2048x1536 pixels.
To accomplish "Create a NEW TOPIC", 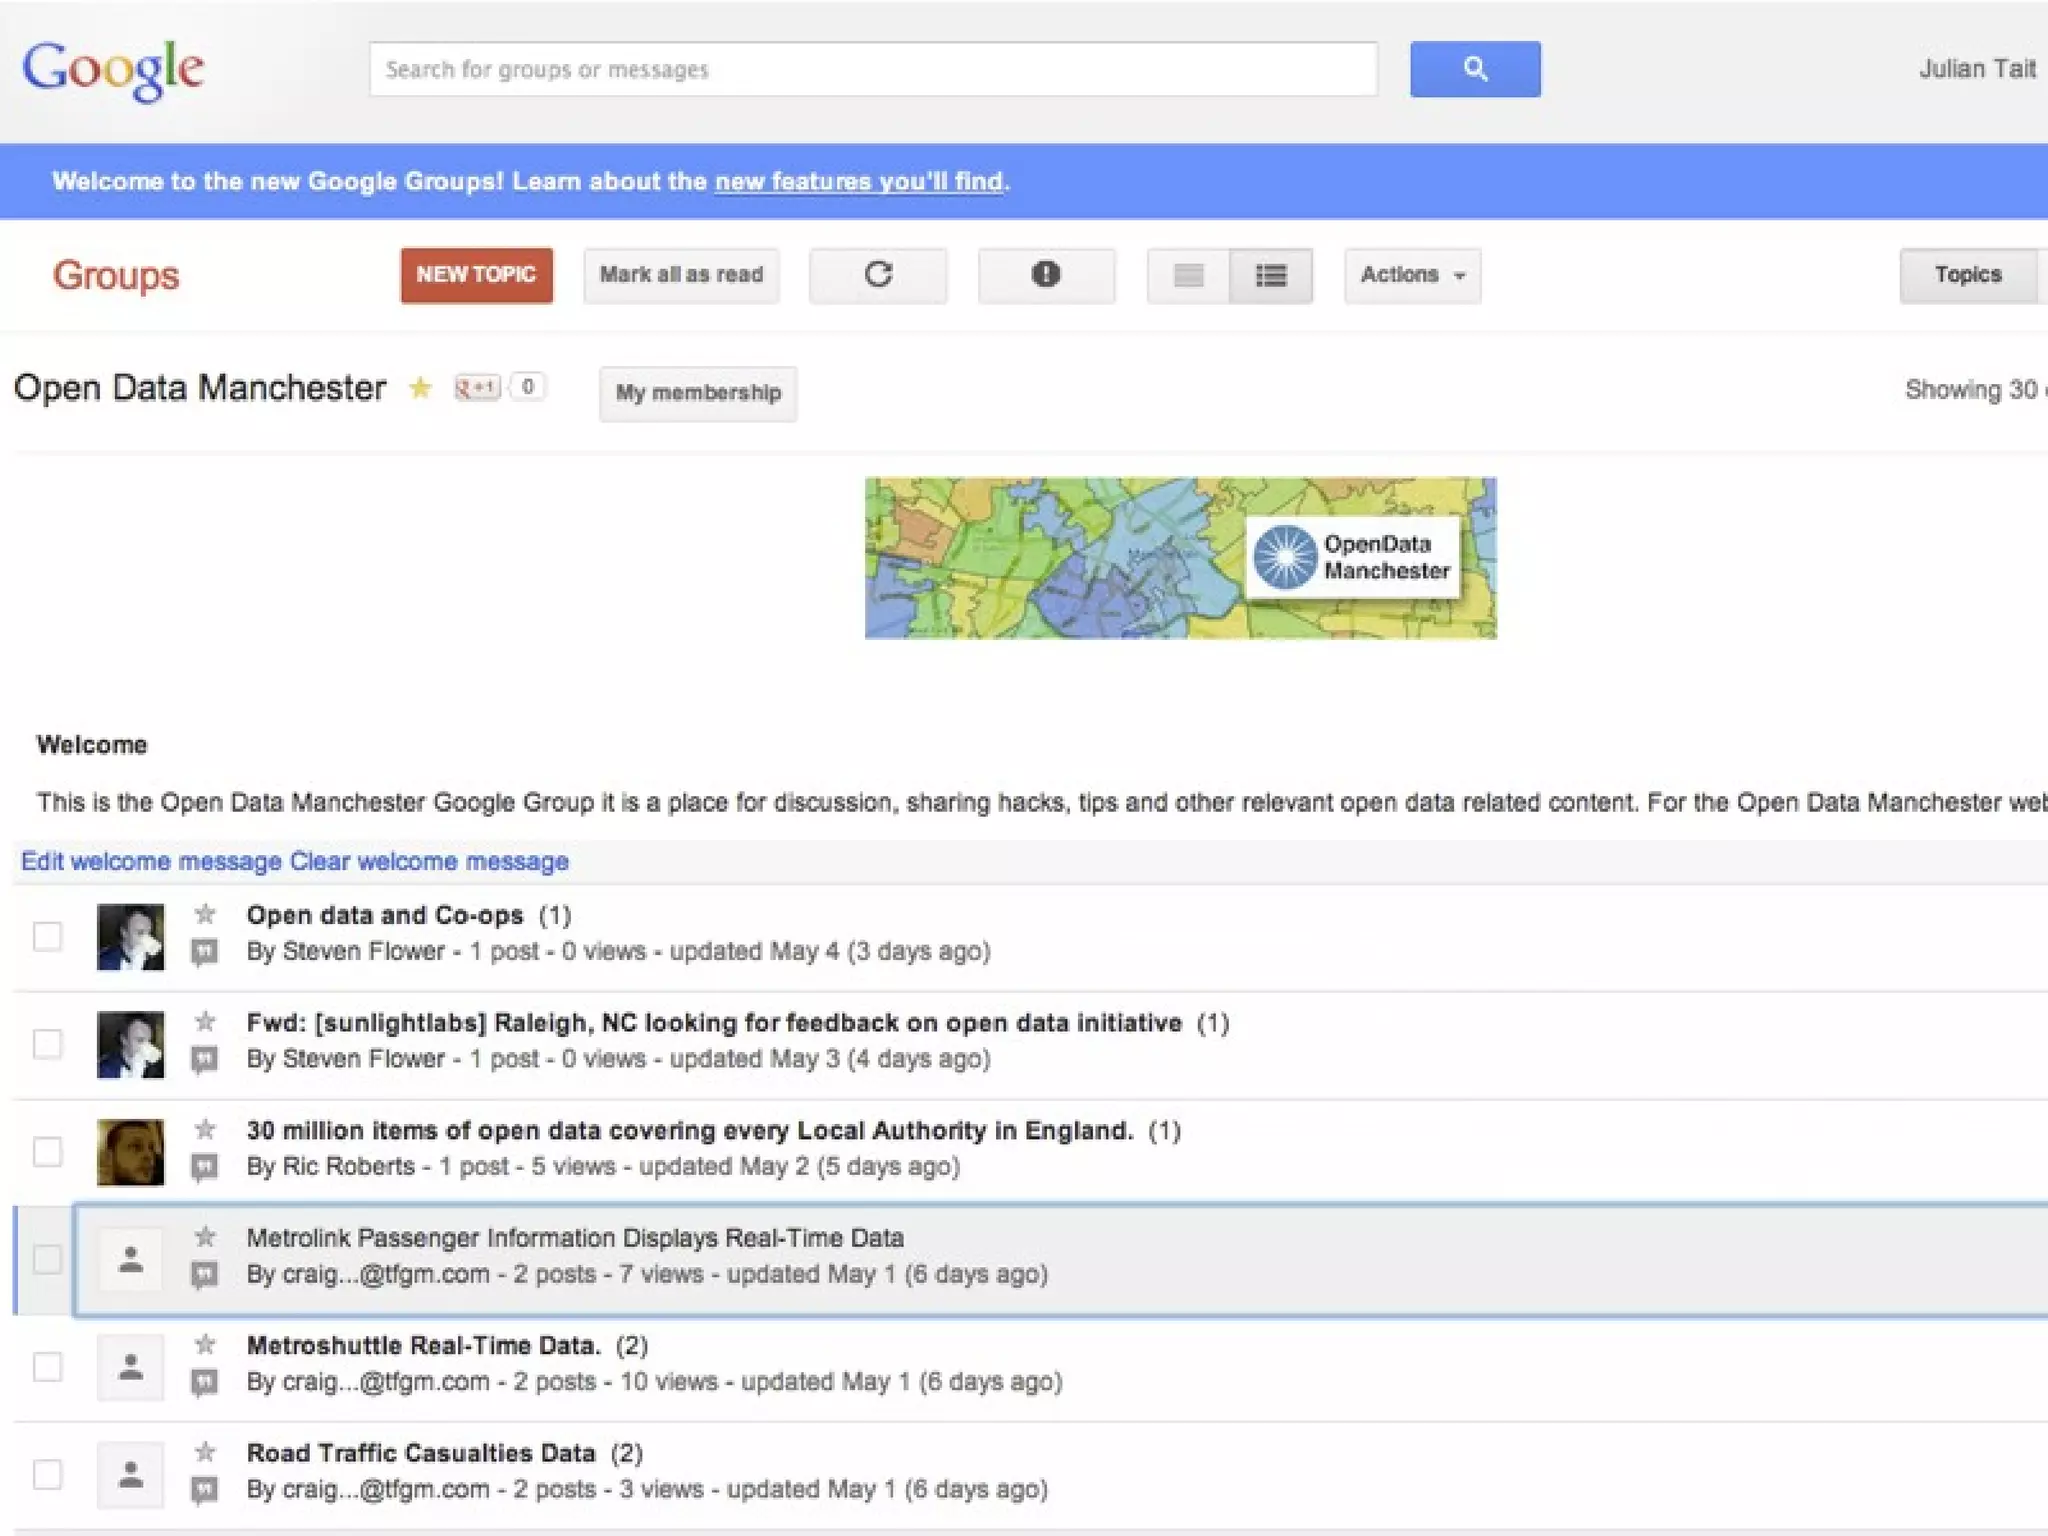I will 476,275.
